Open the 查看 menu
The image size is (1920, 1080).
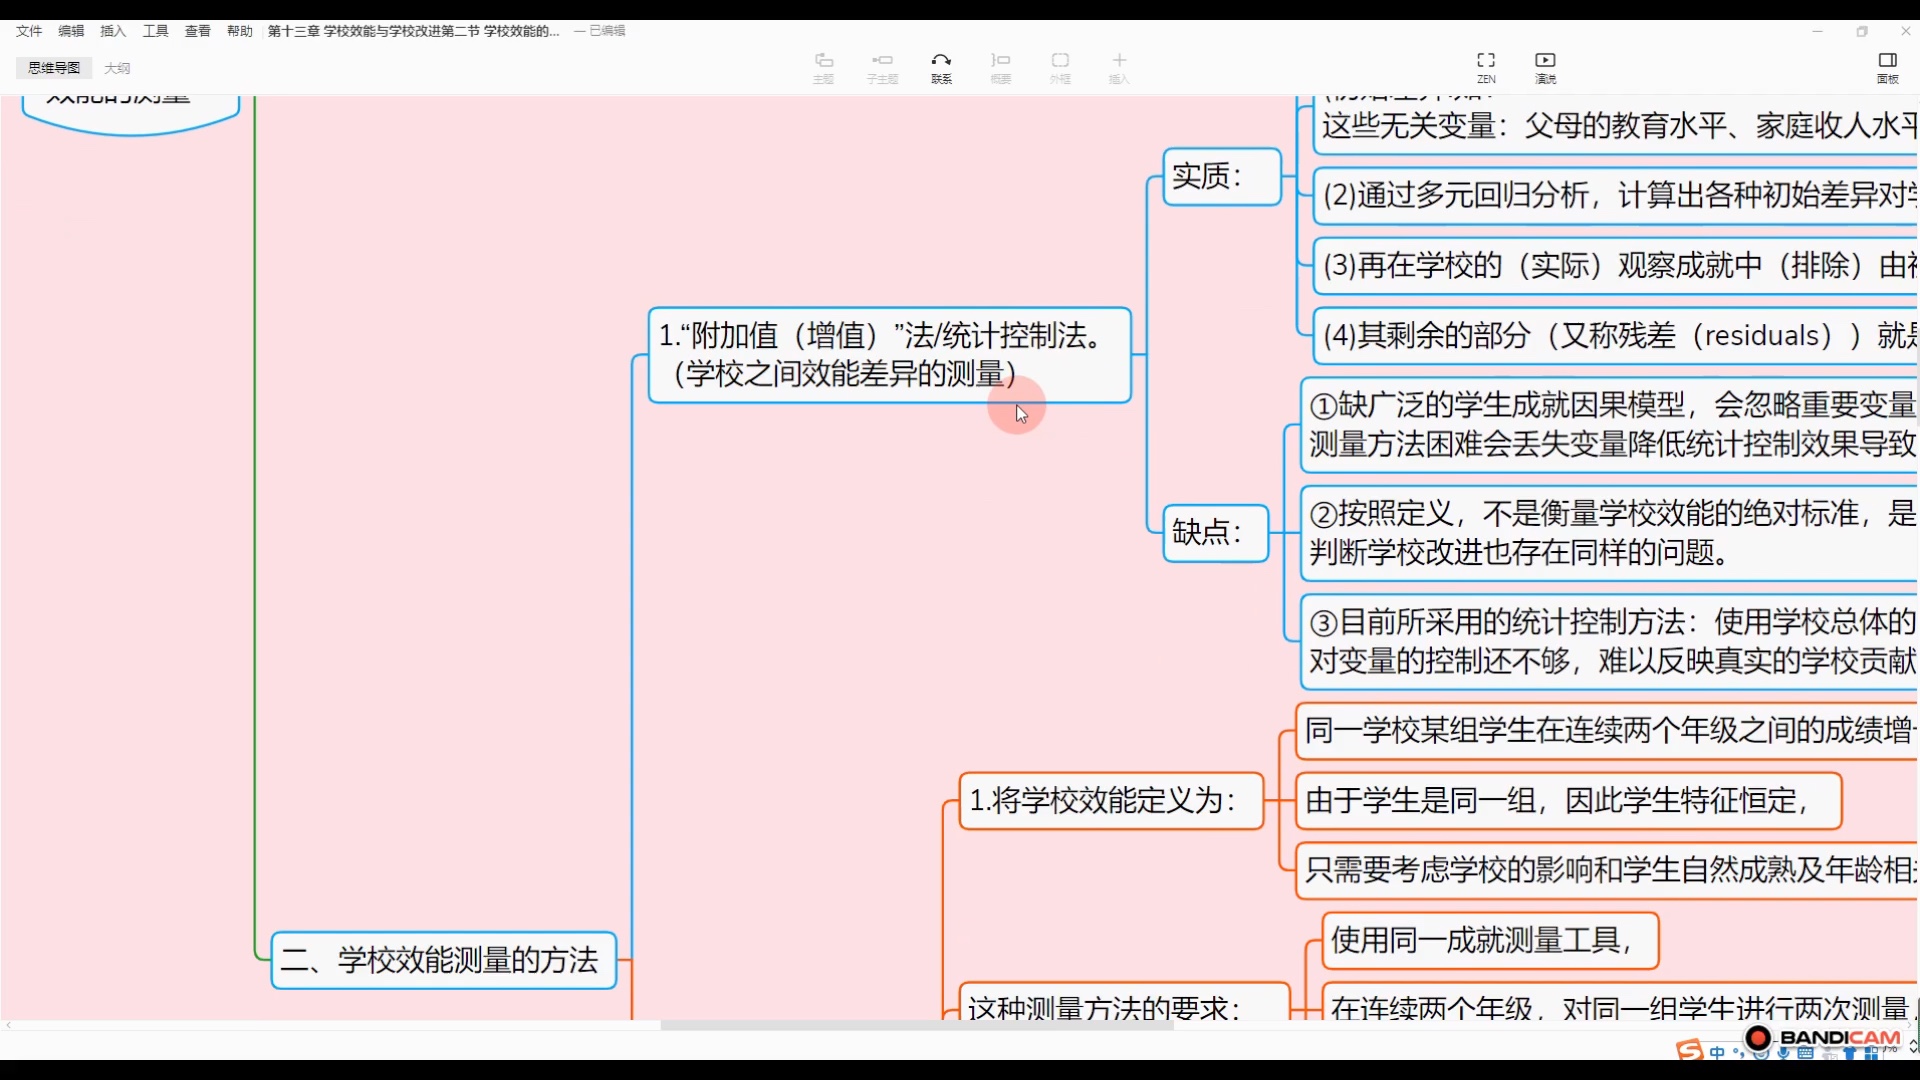(198, 31)
